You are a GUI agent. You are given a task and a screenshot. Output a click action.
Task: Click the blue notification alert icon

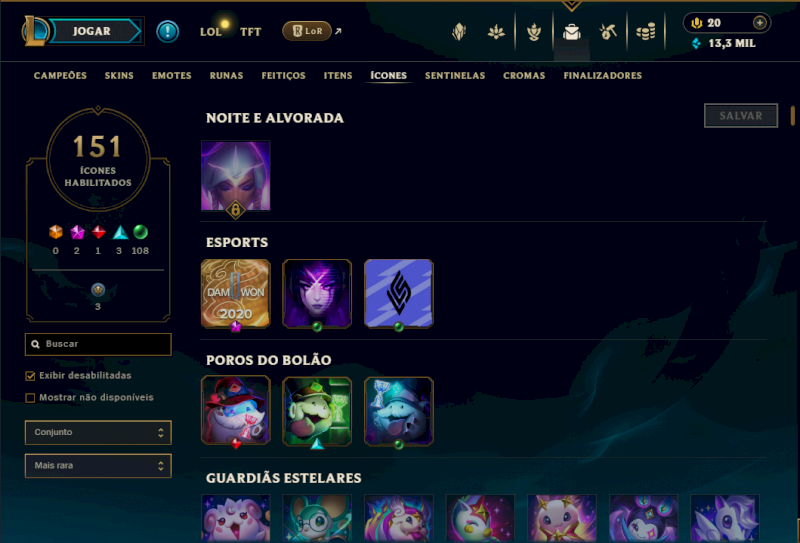(x=167, y=32)
